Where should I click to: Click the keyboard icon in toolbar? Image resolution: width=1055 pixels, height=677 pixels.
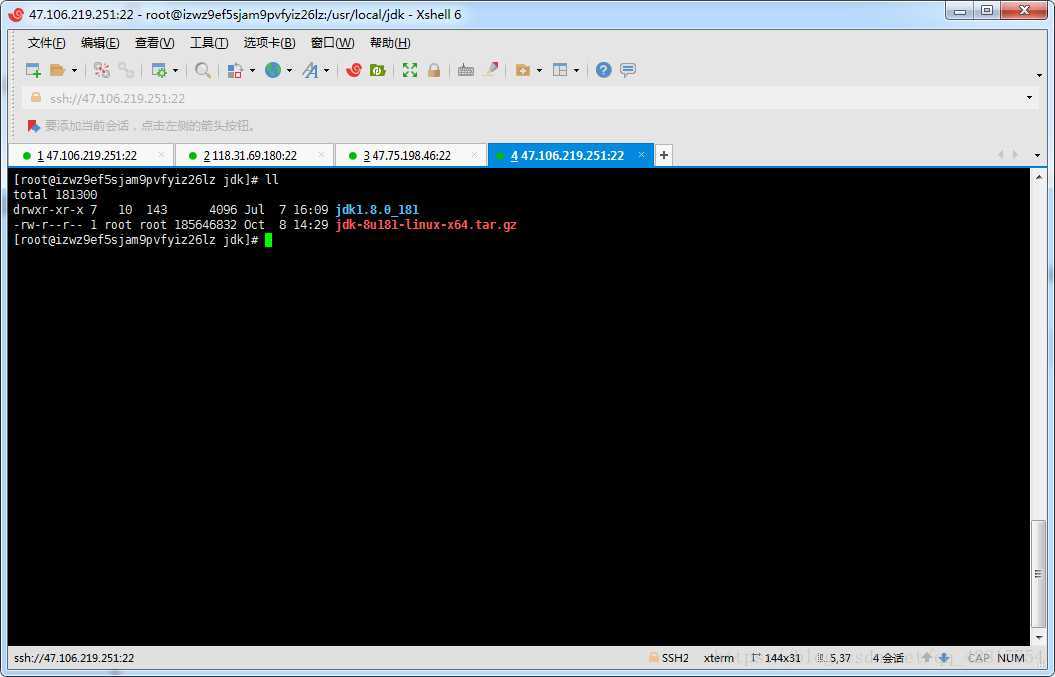(466, 70)
